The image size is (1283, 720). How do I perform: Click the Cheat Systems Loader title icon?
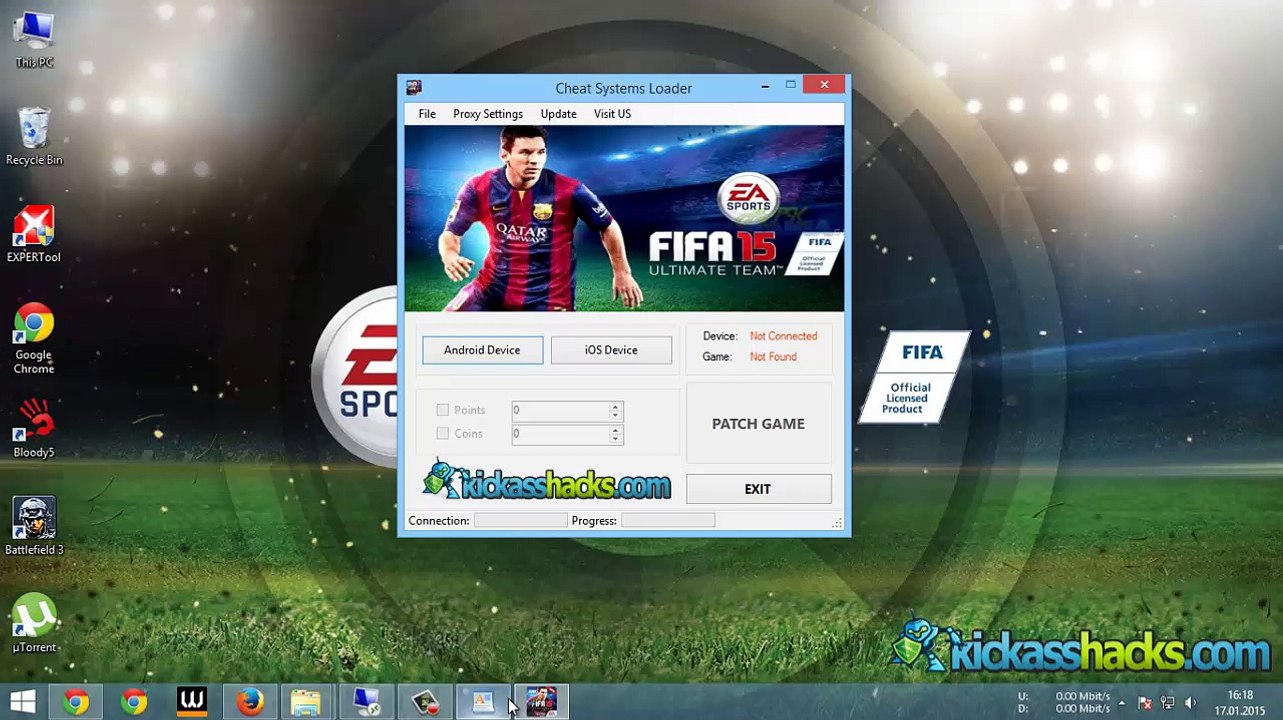[414, 88]
